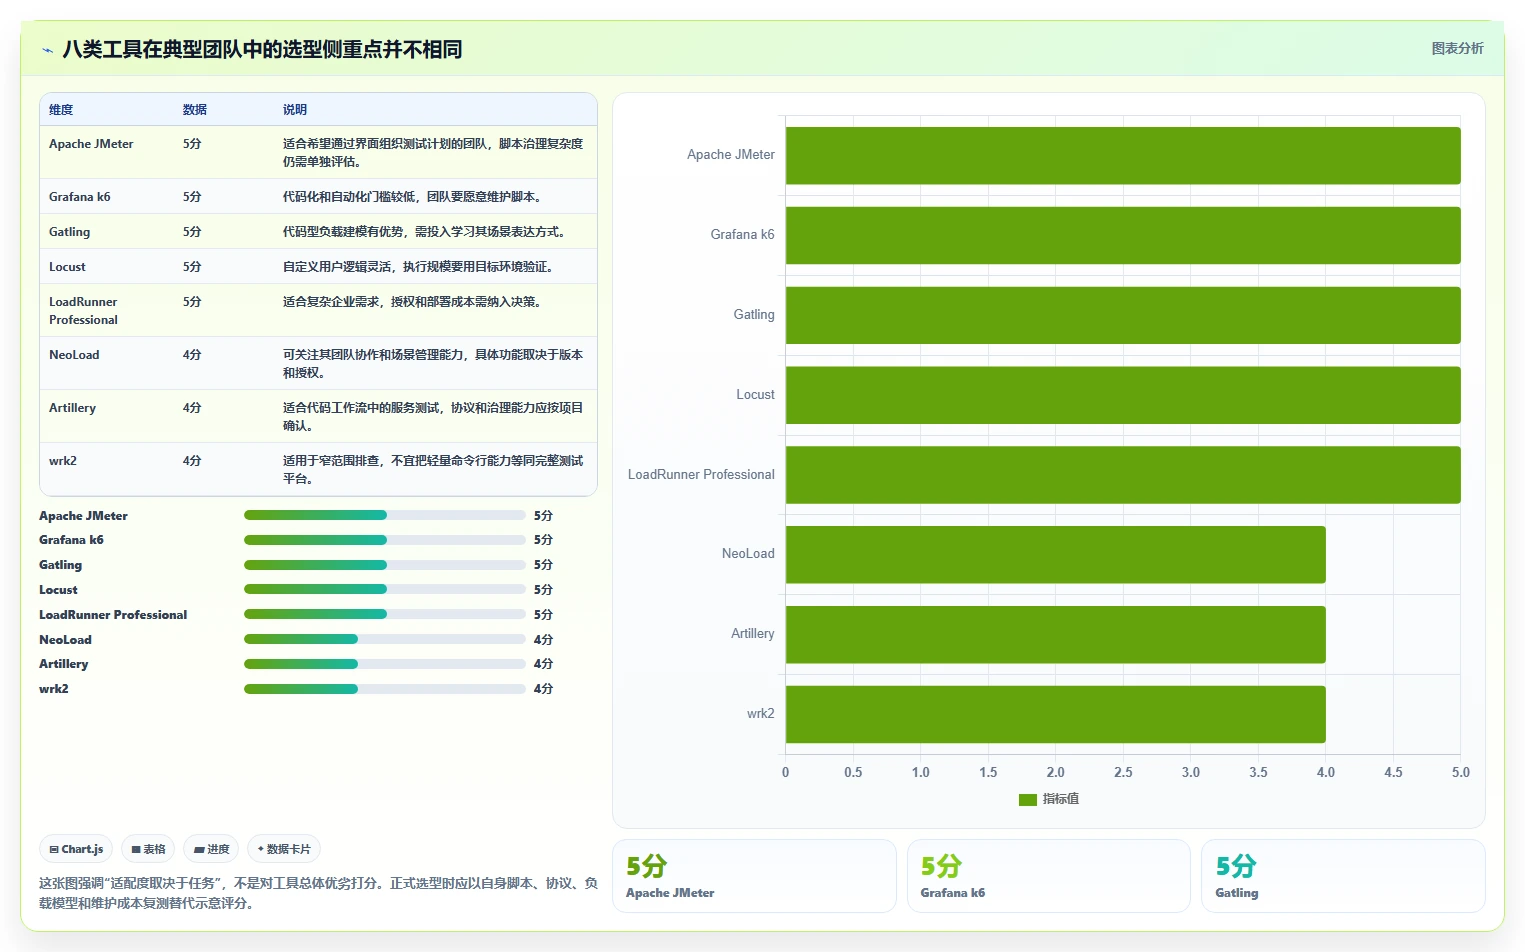Click footer note starting 这张图强调
1525x952 pixels.
[x=318, y=893]
